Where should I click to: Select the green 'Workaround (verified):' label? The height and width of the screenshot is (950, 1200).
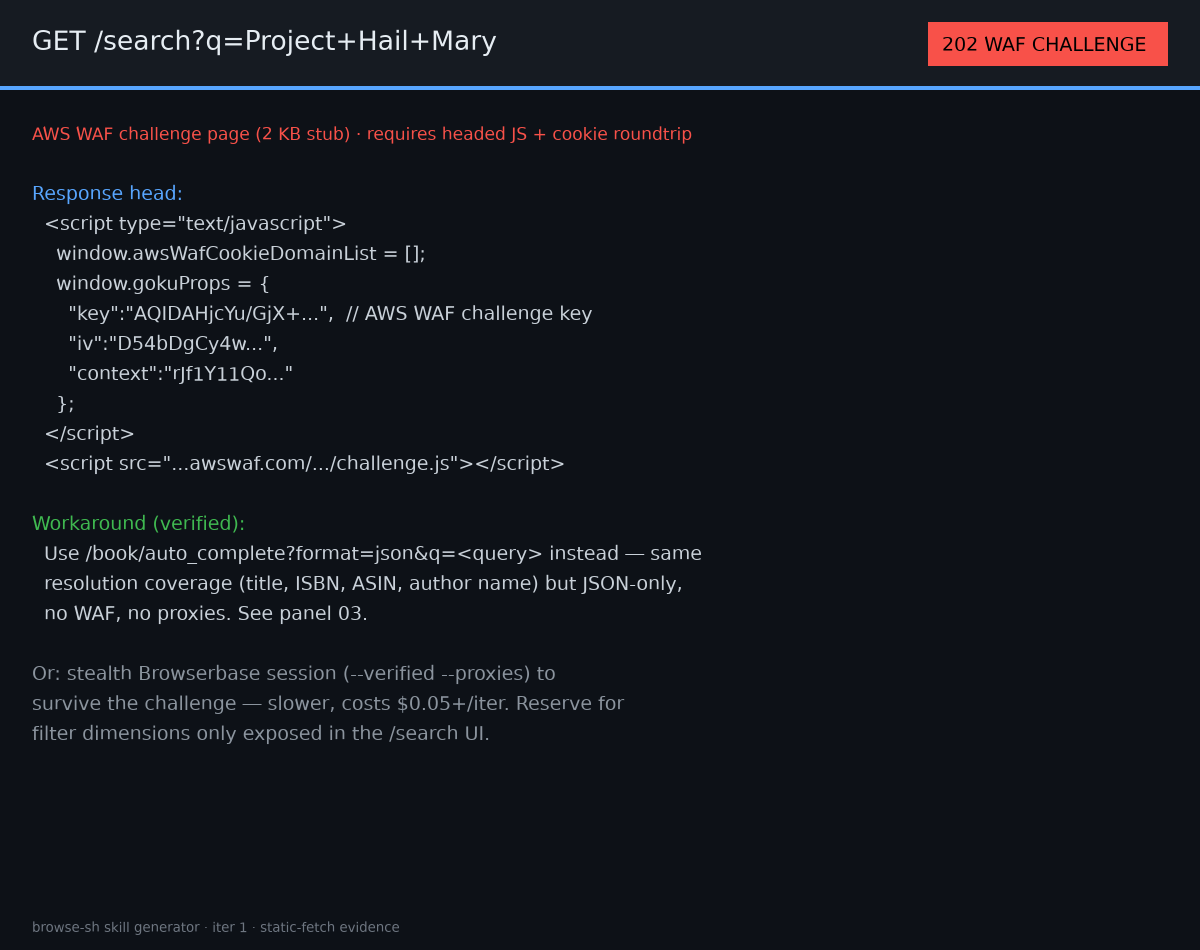pos(138,523)
